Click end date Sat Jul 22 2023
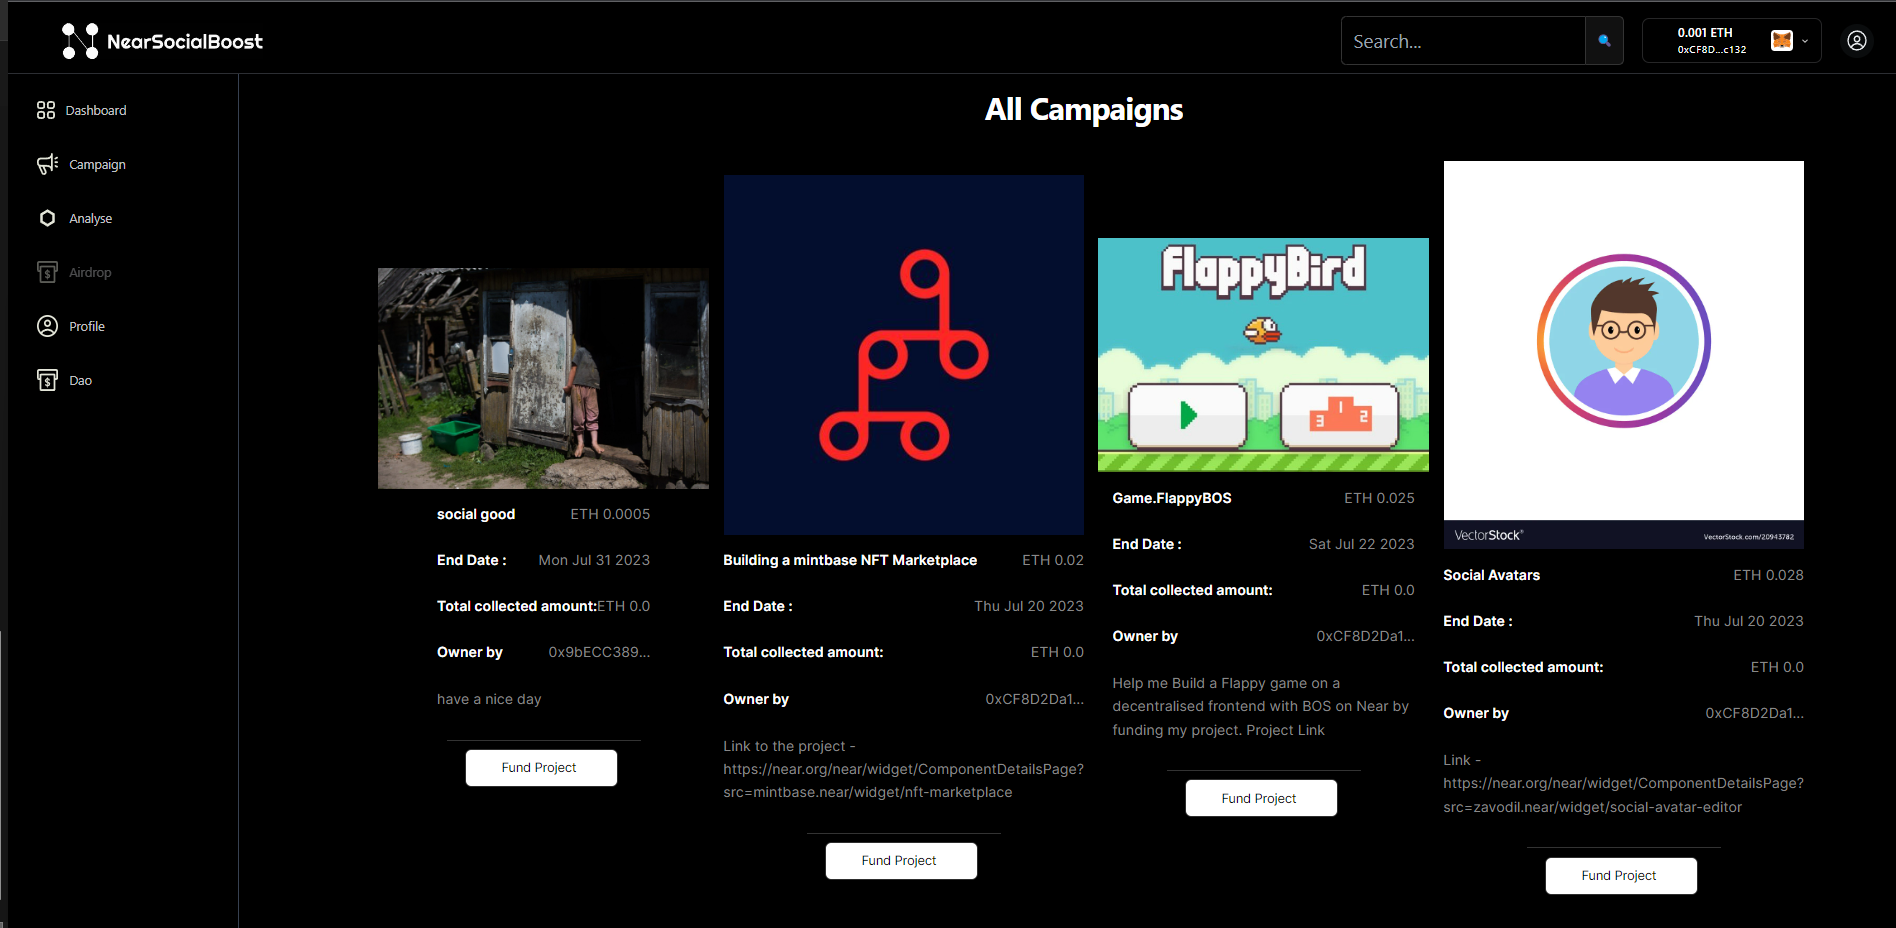This screenshot has height=928, width=1896. pyautogui.click(x=1361, y=544)
